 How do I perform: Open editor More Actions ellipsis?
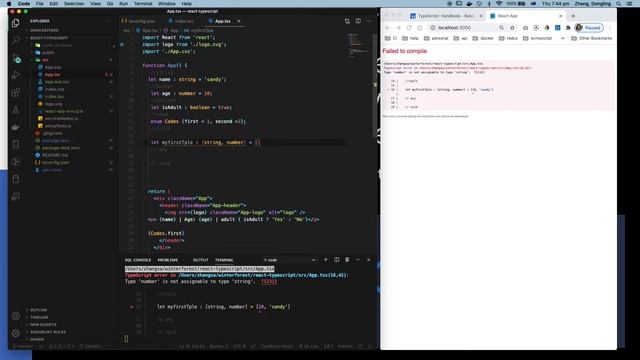tap(369, 21)
